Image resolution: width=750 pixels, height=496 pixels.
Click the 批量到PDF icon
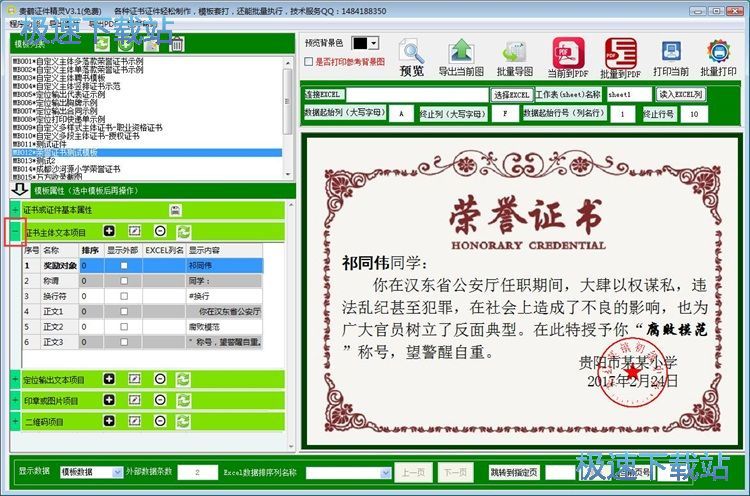click(620, 53)
